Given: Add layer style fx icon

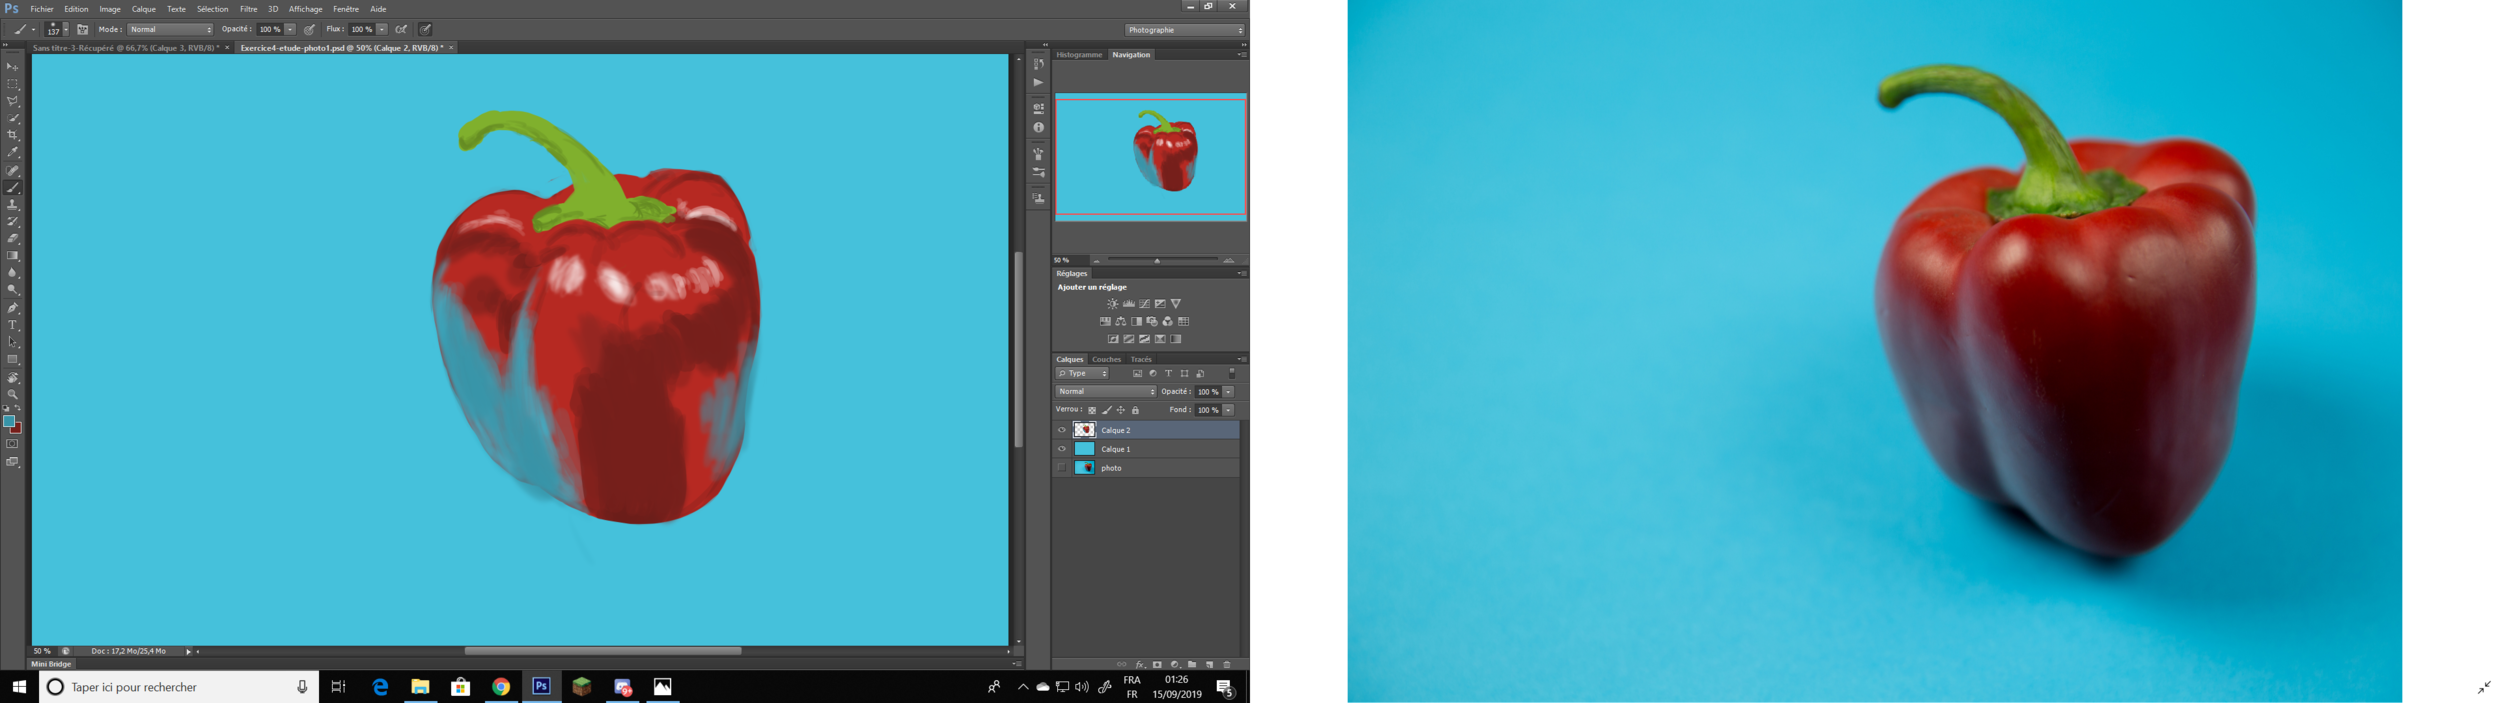Looking at the screenshot, I should click(x=1139, y=665).
